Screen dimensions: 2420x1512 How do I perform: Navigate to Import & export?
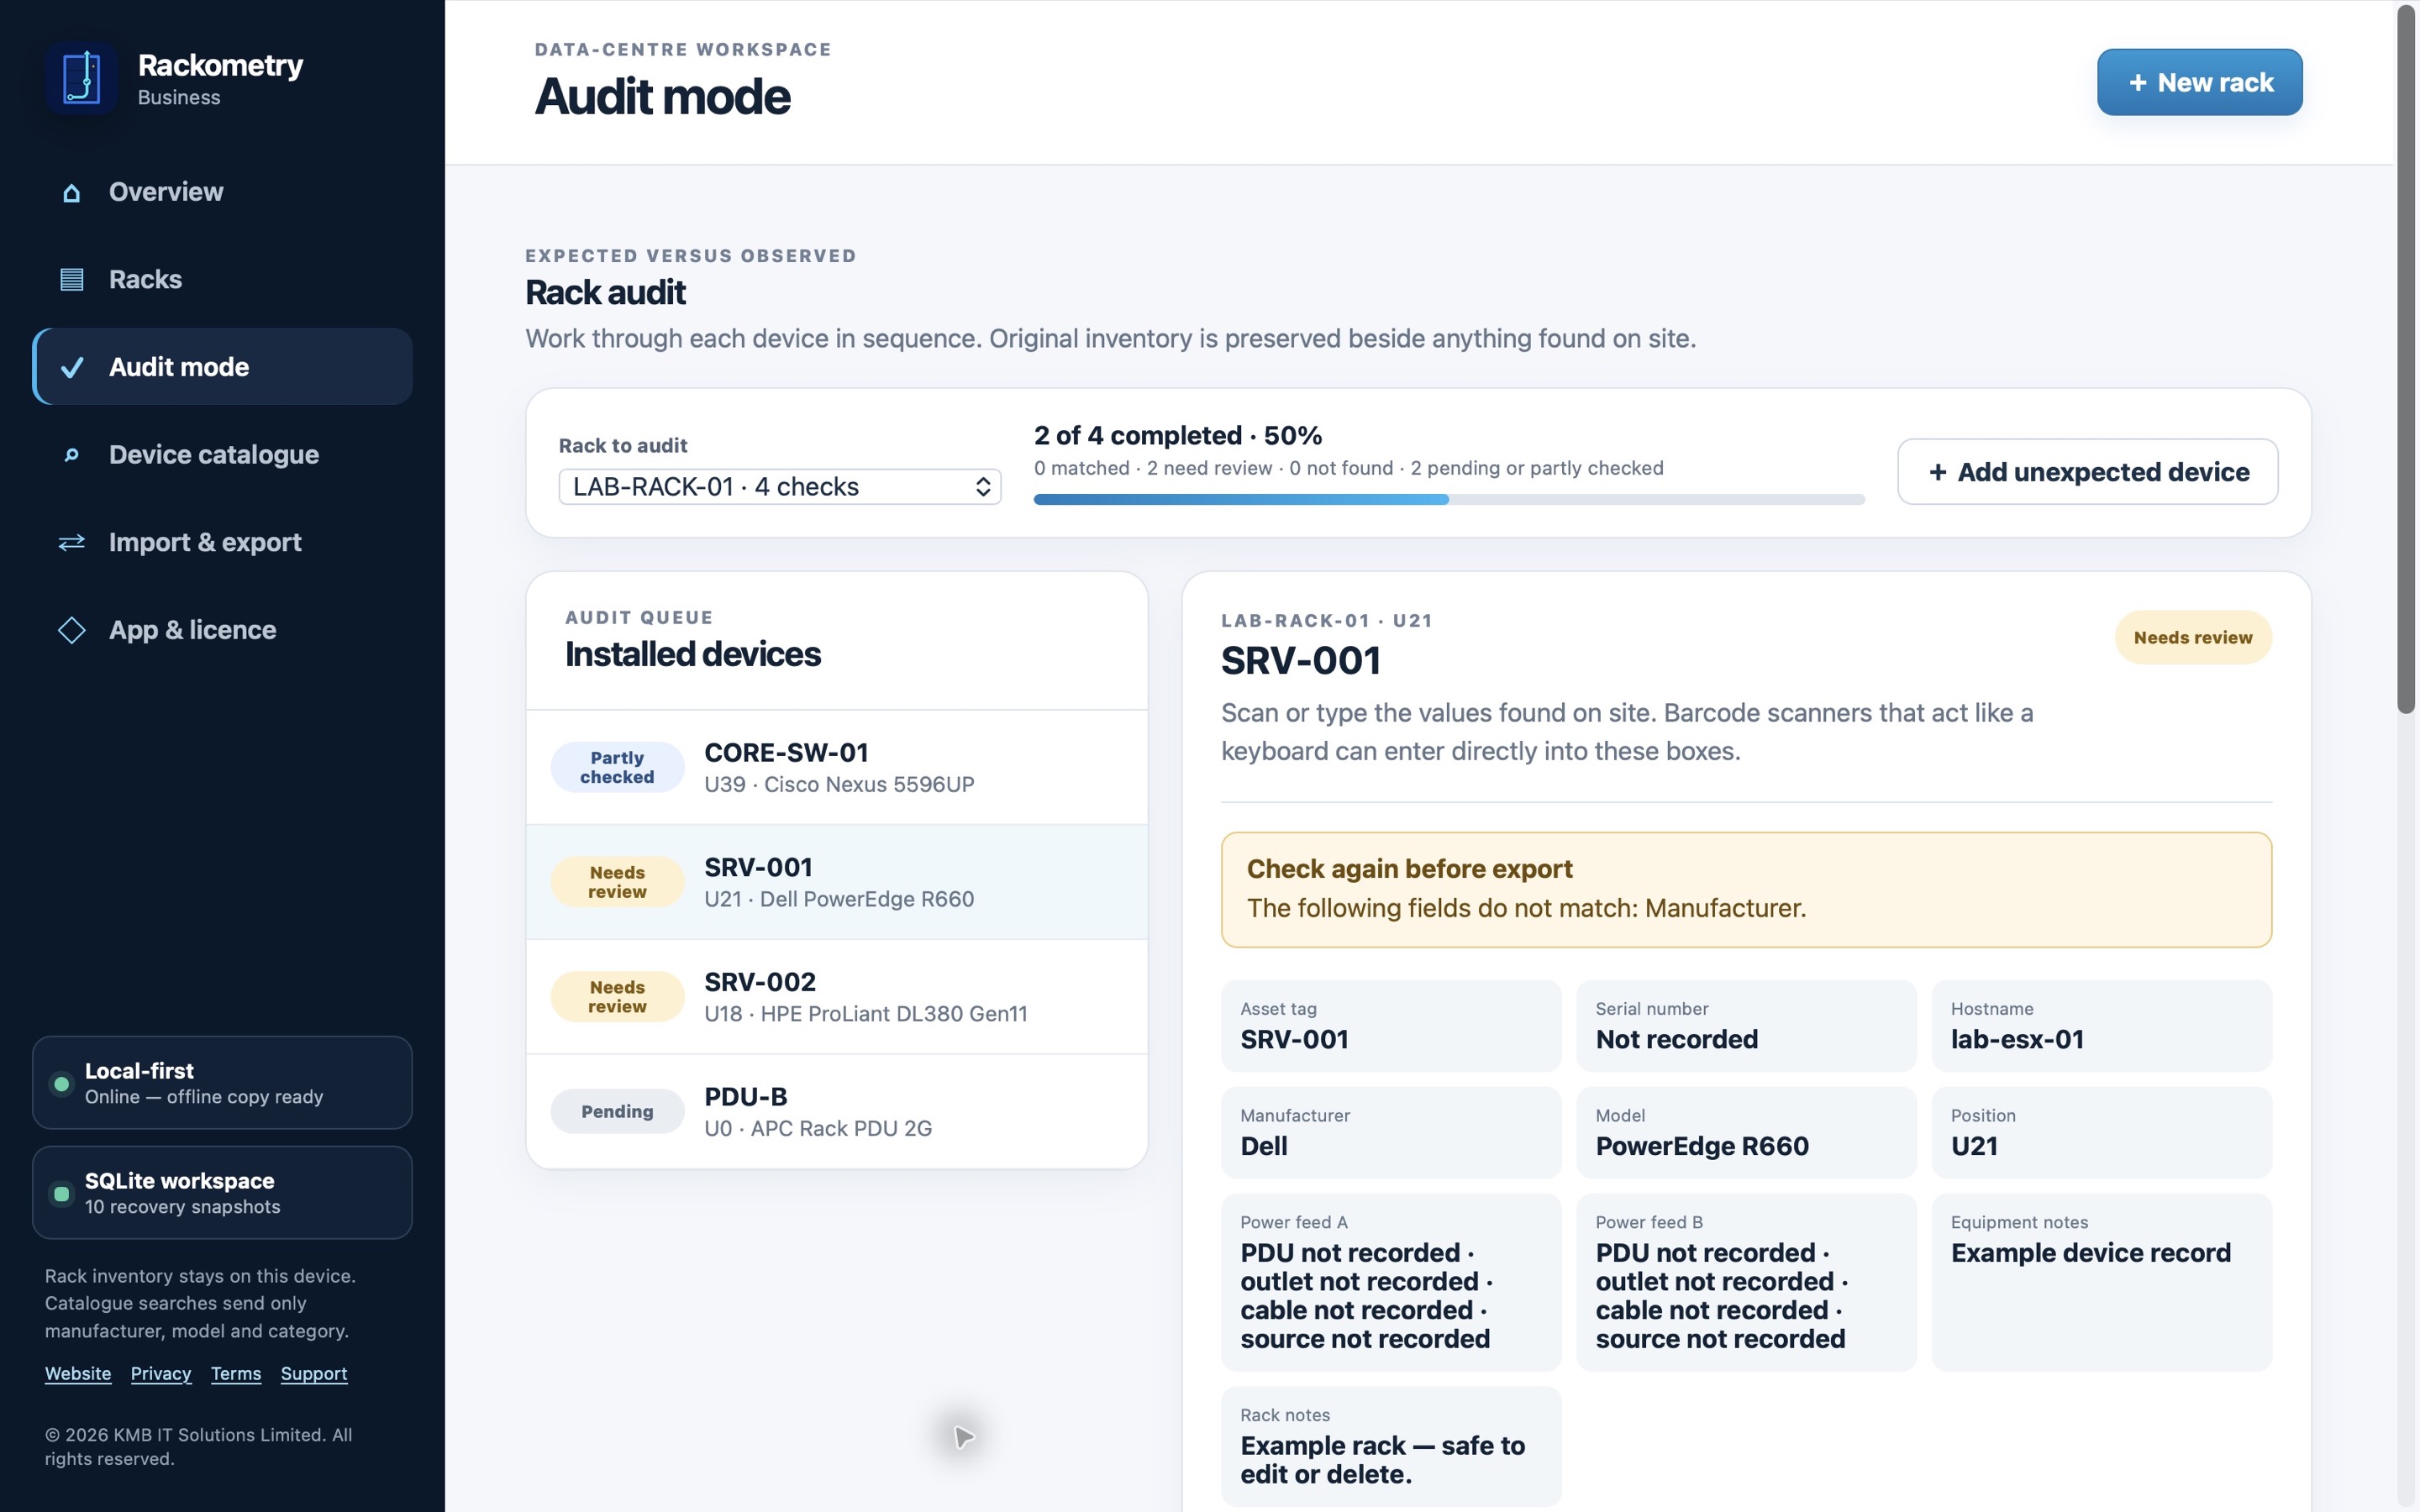point(222,542)
